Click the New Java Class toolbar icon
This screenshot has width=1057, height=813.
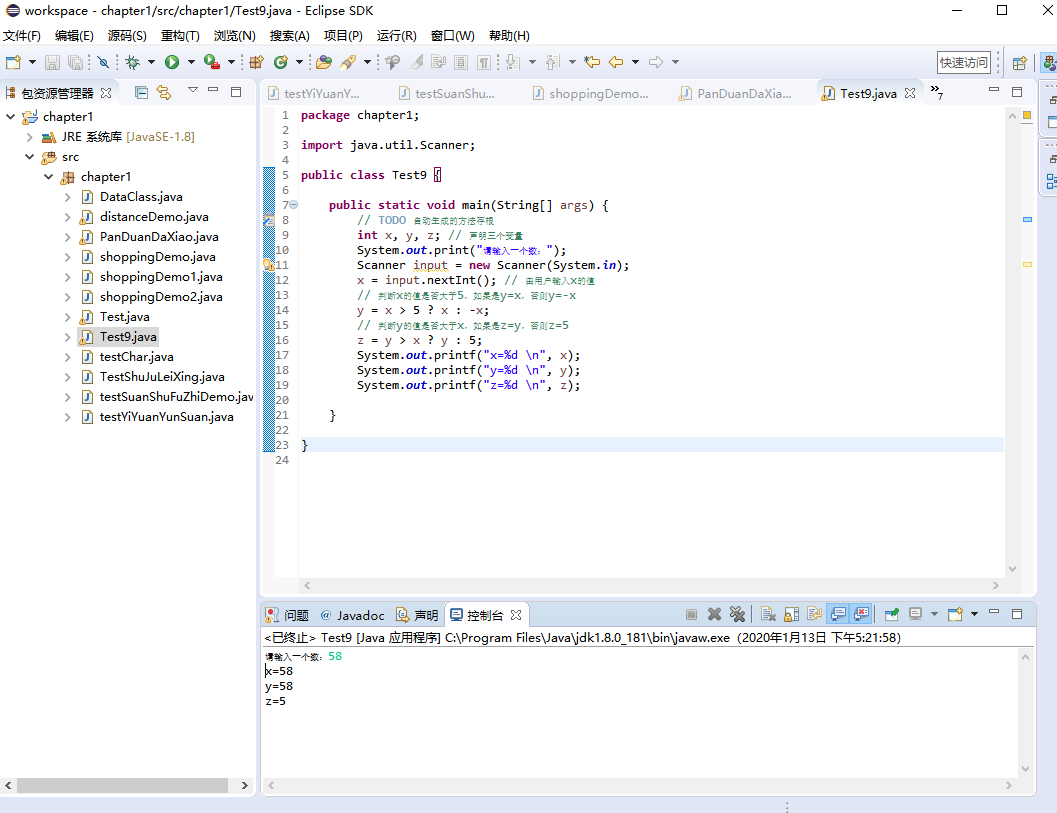pos(280,62)
